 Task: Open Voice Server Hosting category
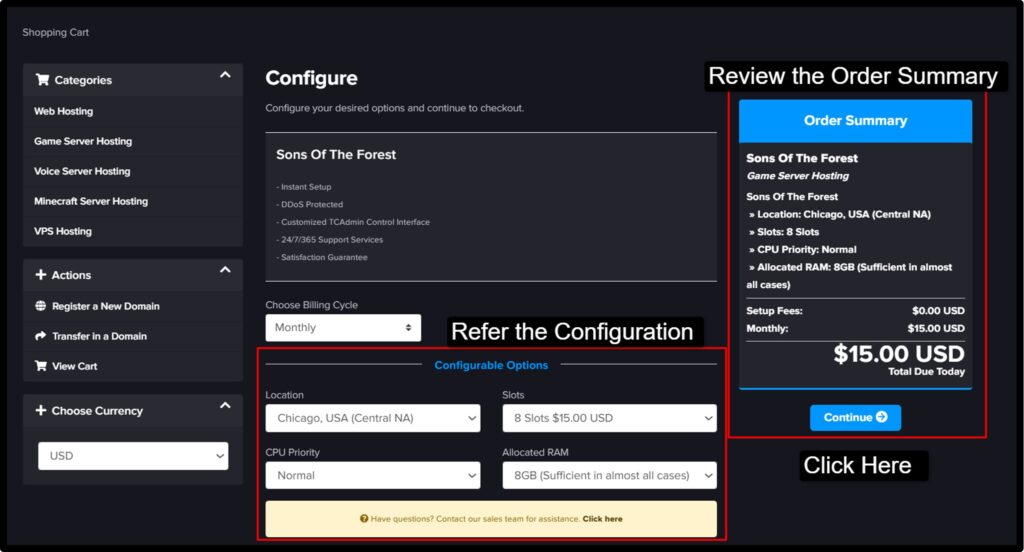82,171
